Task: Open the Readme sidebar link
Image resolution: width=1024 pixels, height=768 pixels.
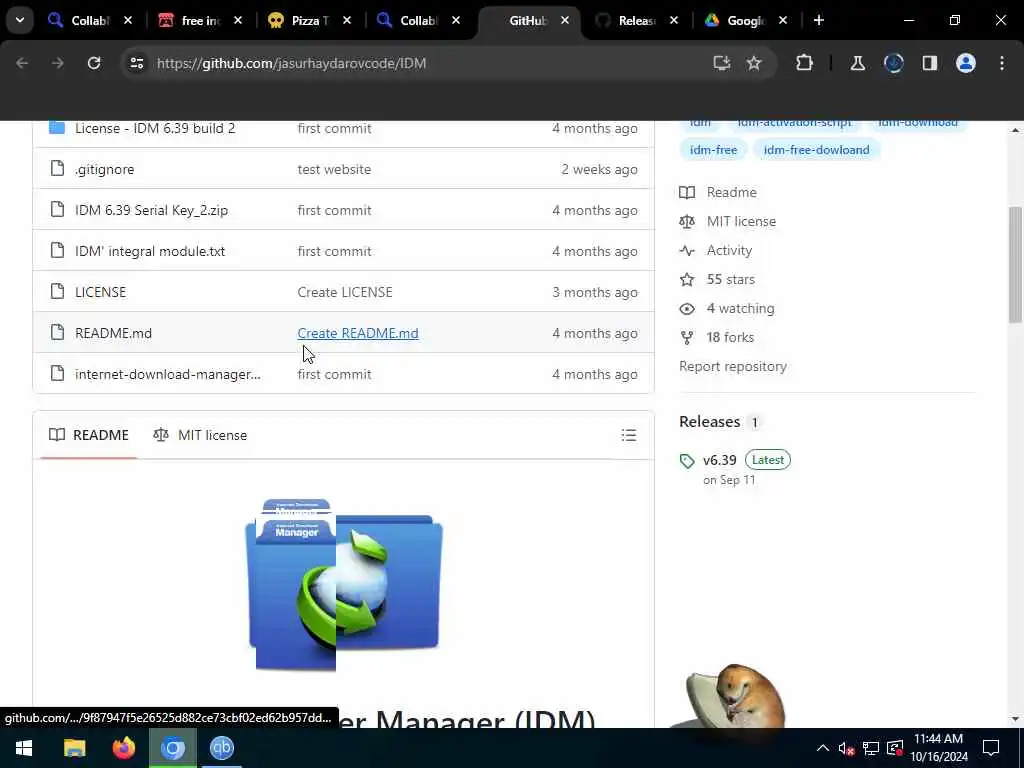Action: [x=731, y=192]
